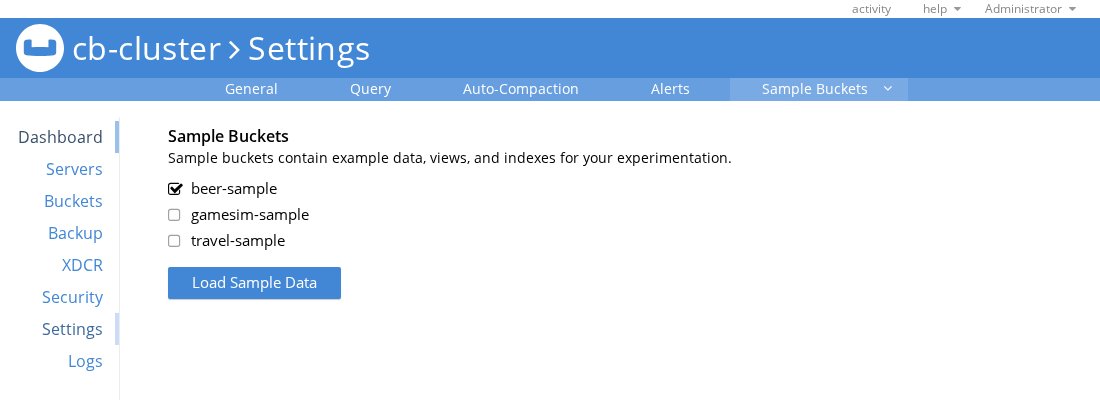This screenshot has width=1100, height=400.
Task: Select XDCR in the sidebar
Action: click(x=82, y=265)
